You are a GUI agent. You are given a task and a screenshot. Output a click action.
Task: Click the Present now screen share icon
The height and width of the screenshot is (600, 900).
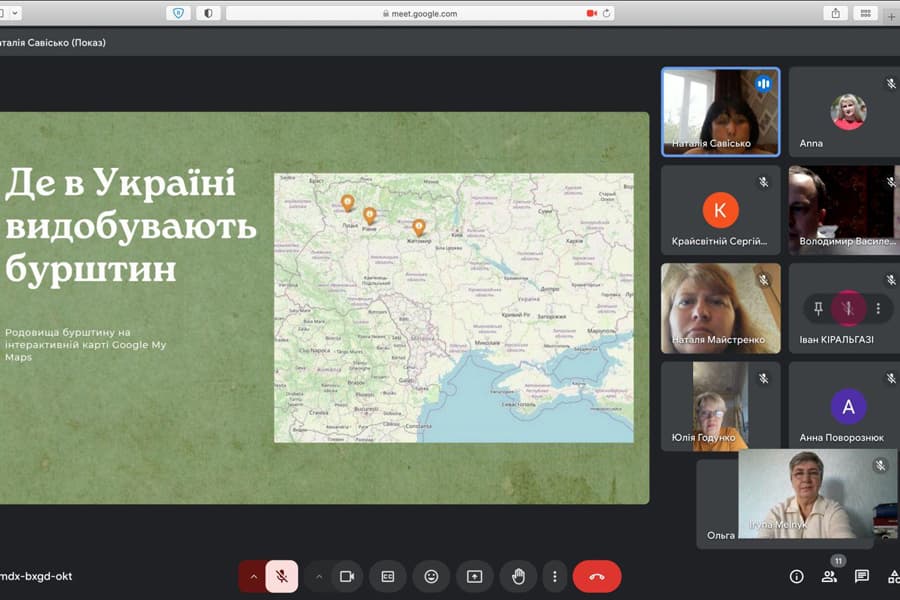pyautogui.click(x=474, y=576)
